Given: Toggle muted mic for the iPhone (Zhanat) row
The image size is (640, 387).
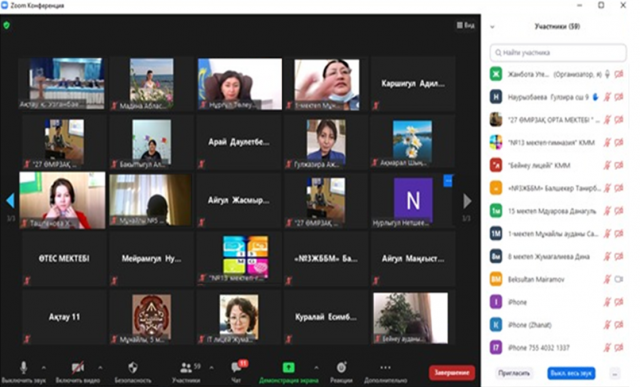Looking at the screenshot, I should [x=607, y=325].
